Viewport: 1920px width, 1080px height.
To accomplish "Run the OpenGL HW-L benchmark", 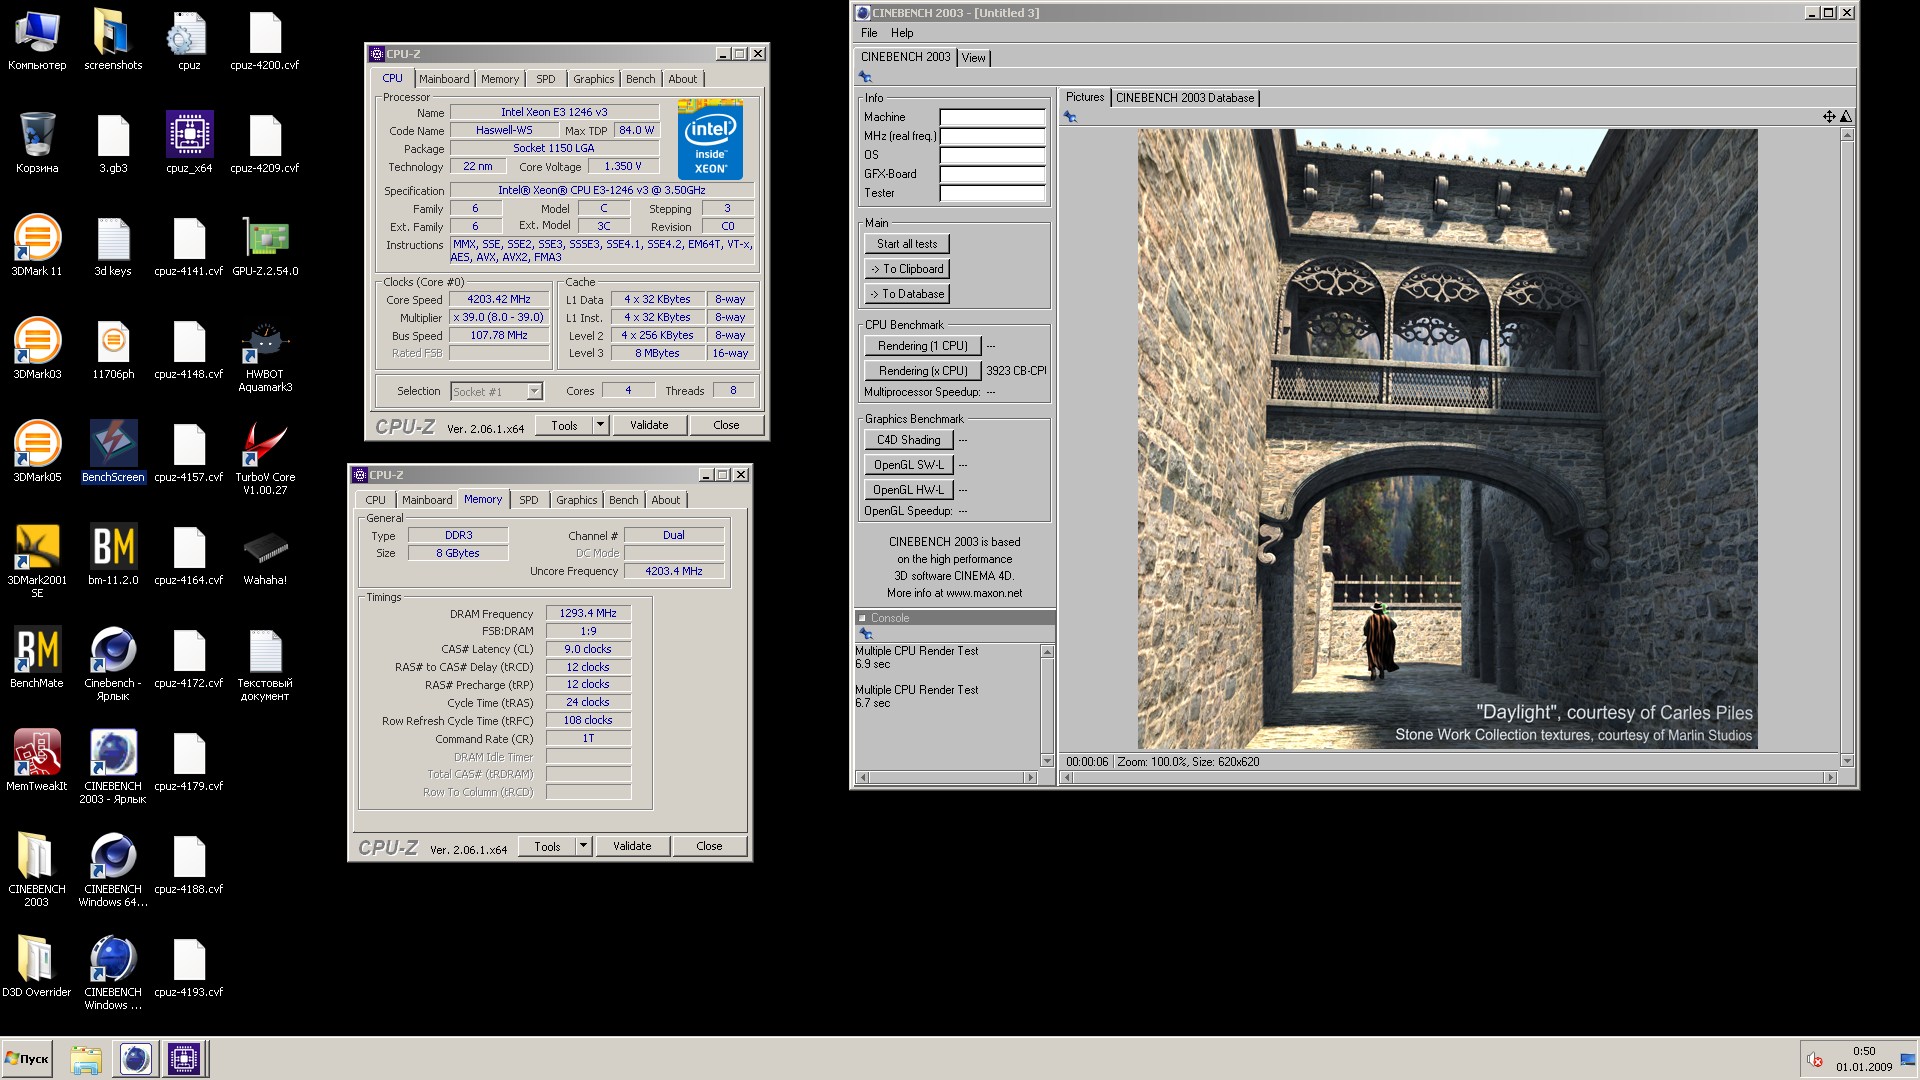I will [x=909, y=490].
